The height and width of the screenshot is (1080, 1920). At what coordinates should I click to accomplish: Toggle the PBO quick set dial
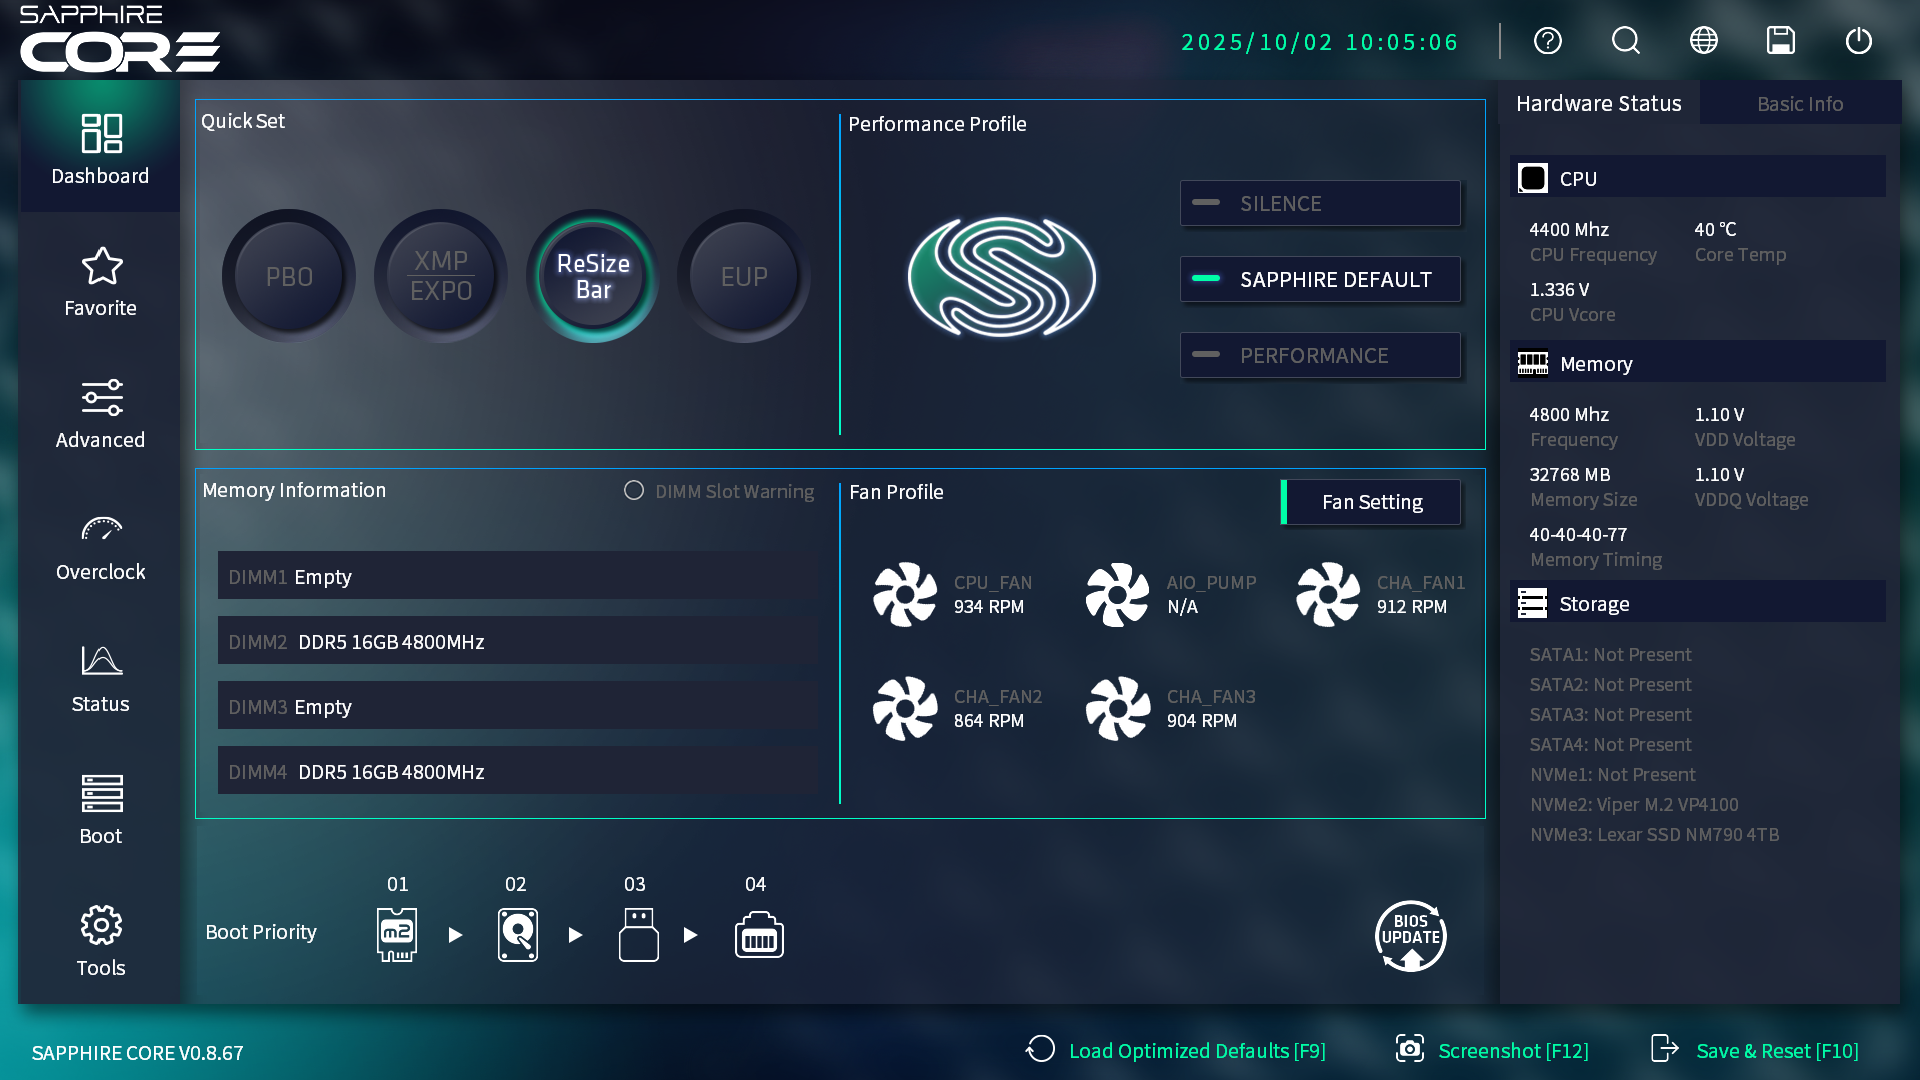tap(289, 276)
